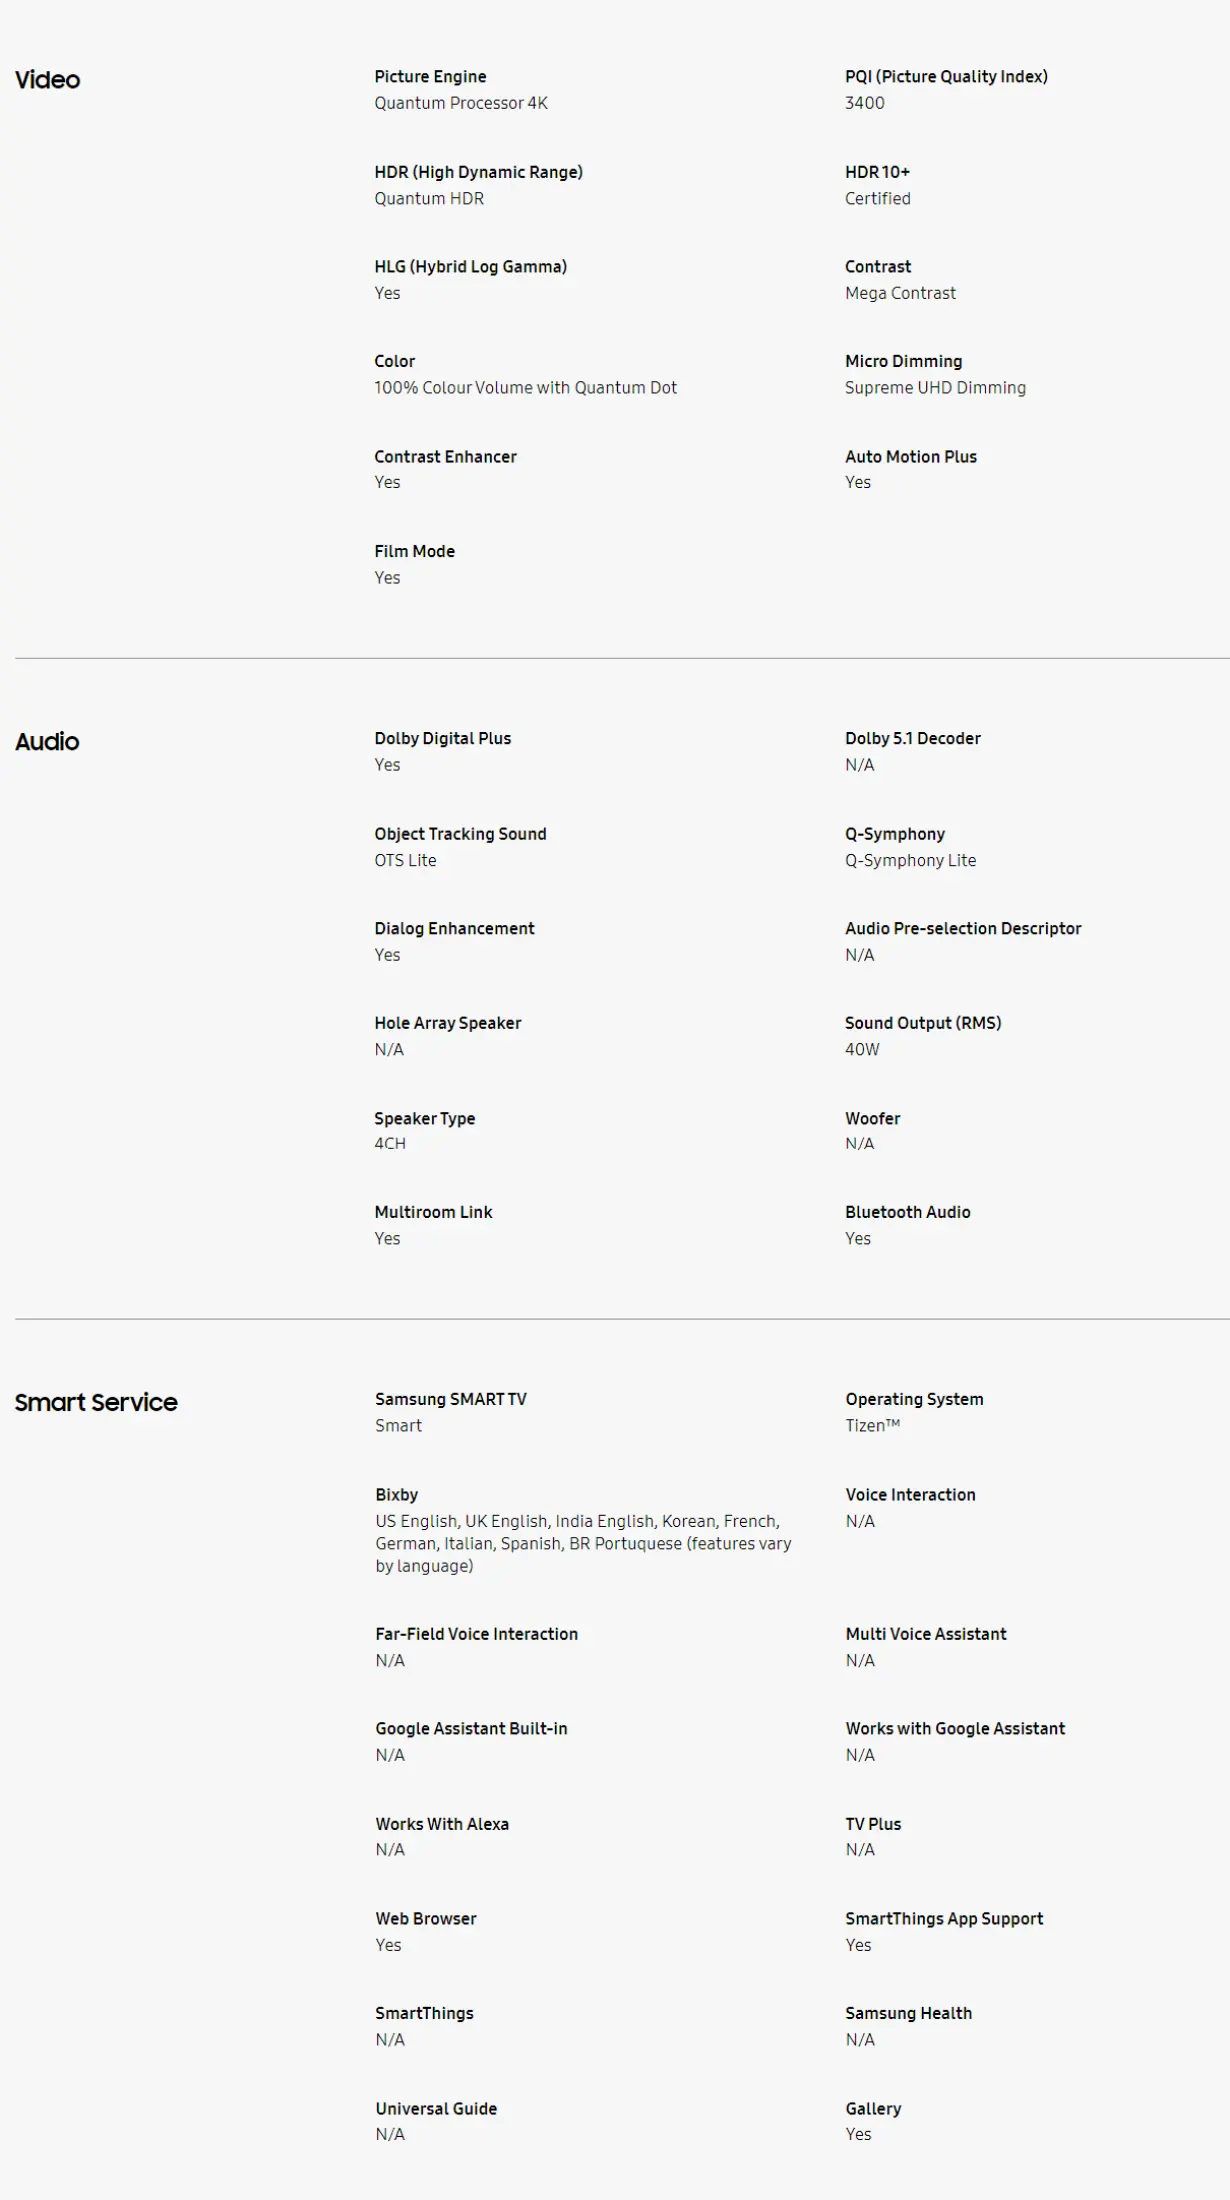Screen dimensions: 1230x2200
Task: Select the Auto Motion Plus label
Action: [x=910, y=457]
